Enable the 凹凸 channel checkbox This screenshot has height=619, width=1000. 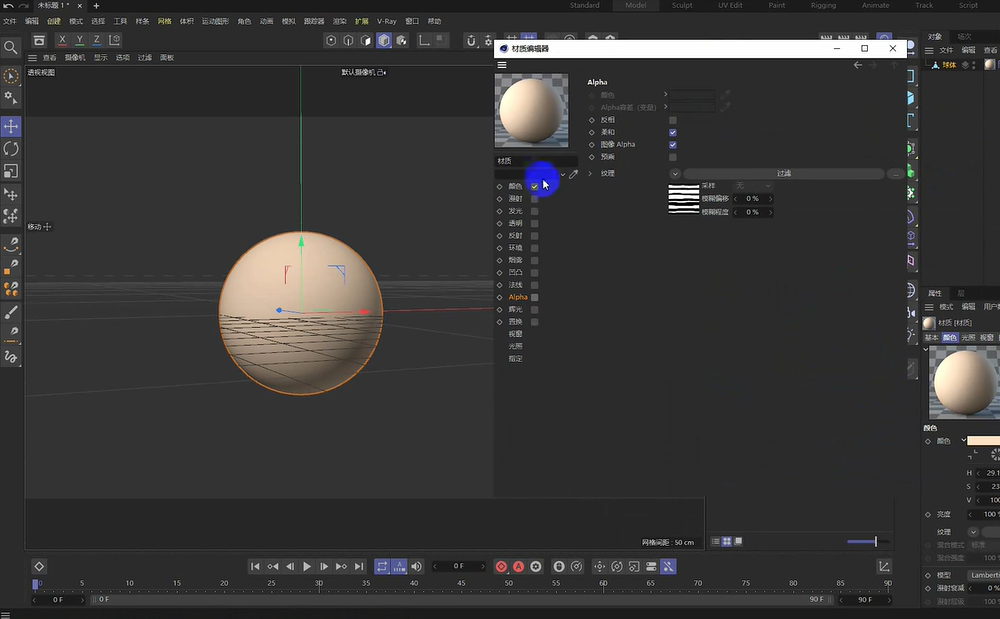pyautogui.click(x=534, y=271)
